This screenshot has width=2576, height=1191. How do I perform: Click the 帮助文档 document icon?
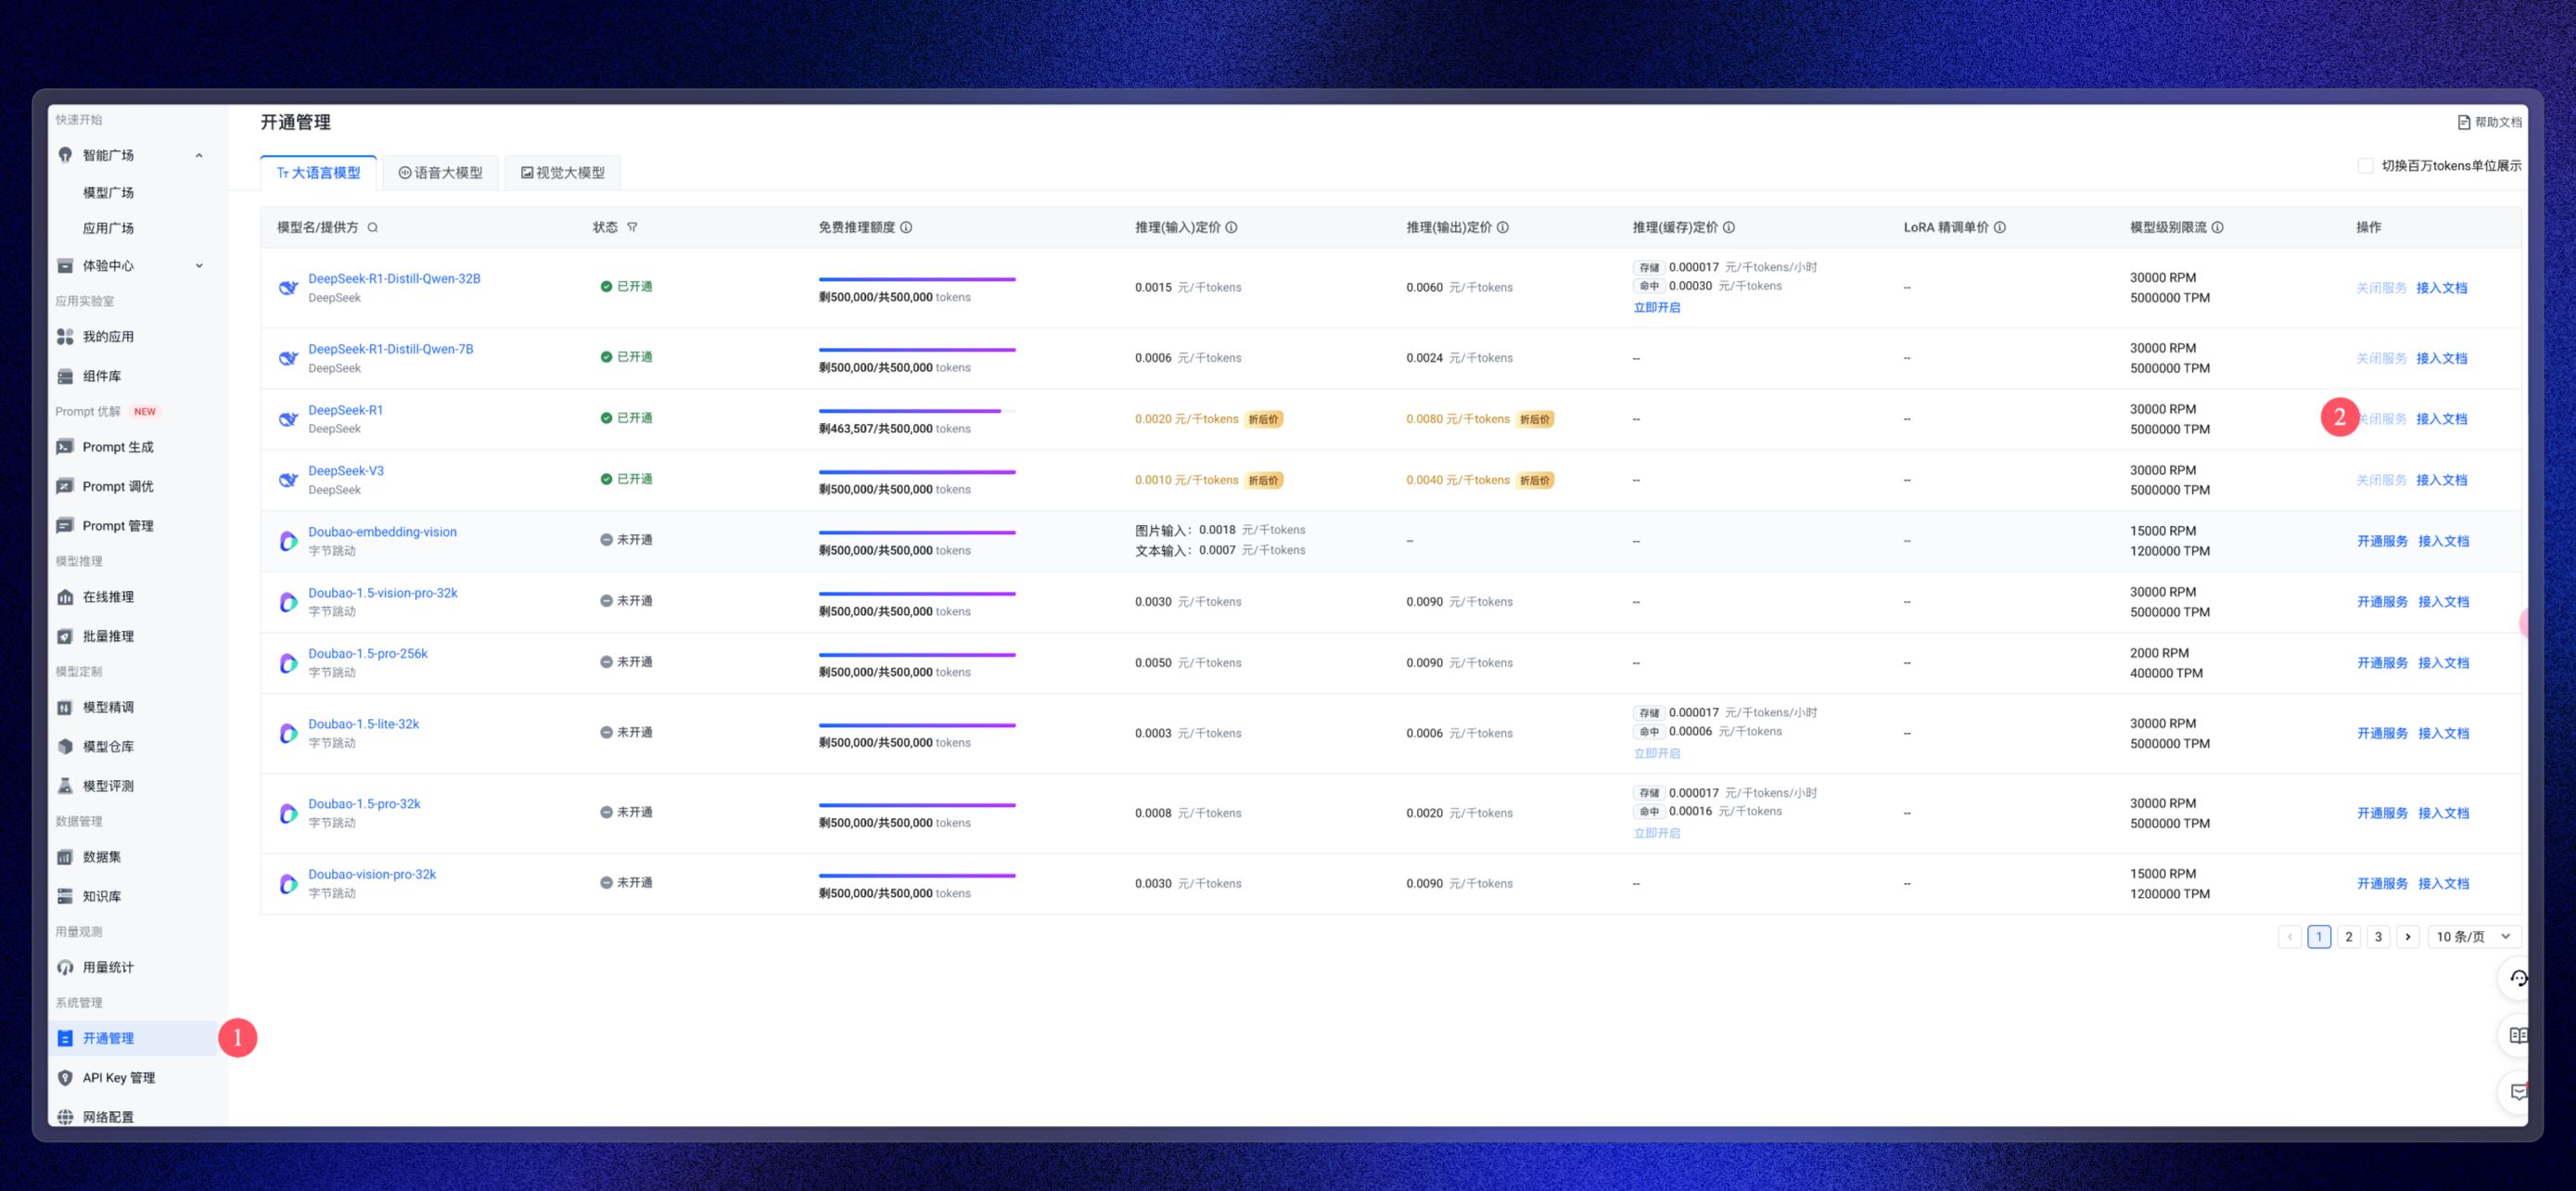(x=2464, y=122)
